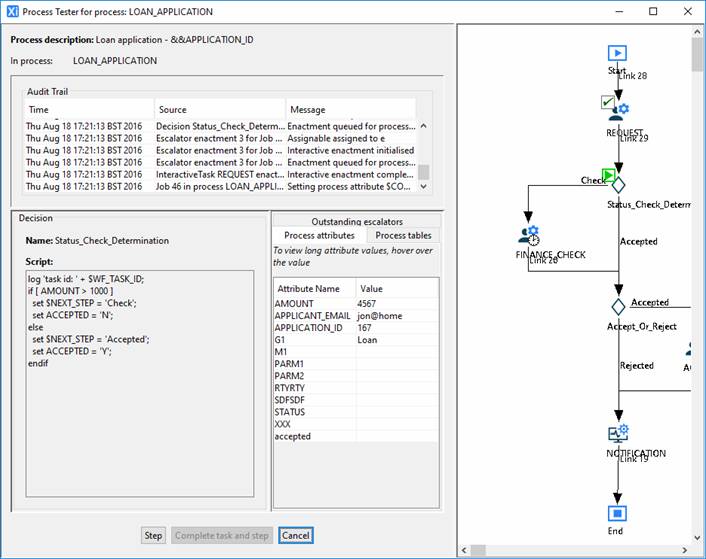Switch to the Process tables tab
The width and height of the screenshot is (706, 559).
click(x=403, y=235)
